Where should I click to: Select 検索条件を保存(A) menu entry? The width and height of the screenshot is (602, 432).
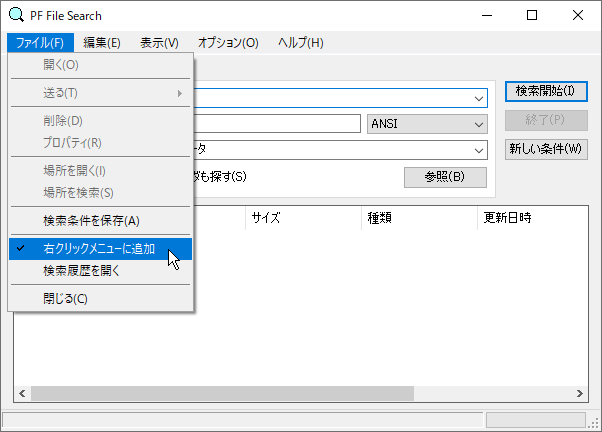coord(101,221)
